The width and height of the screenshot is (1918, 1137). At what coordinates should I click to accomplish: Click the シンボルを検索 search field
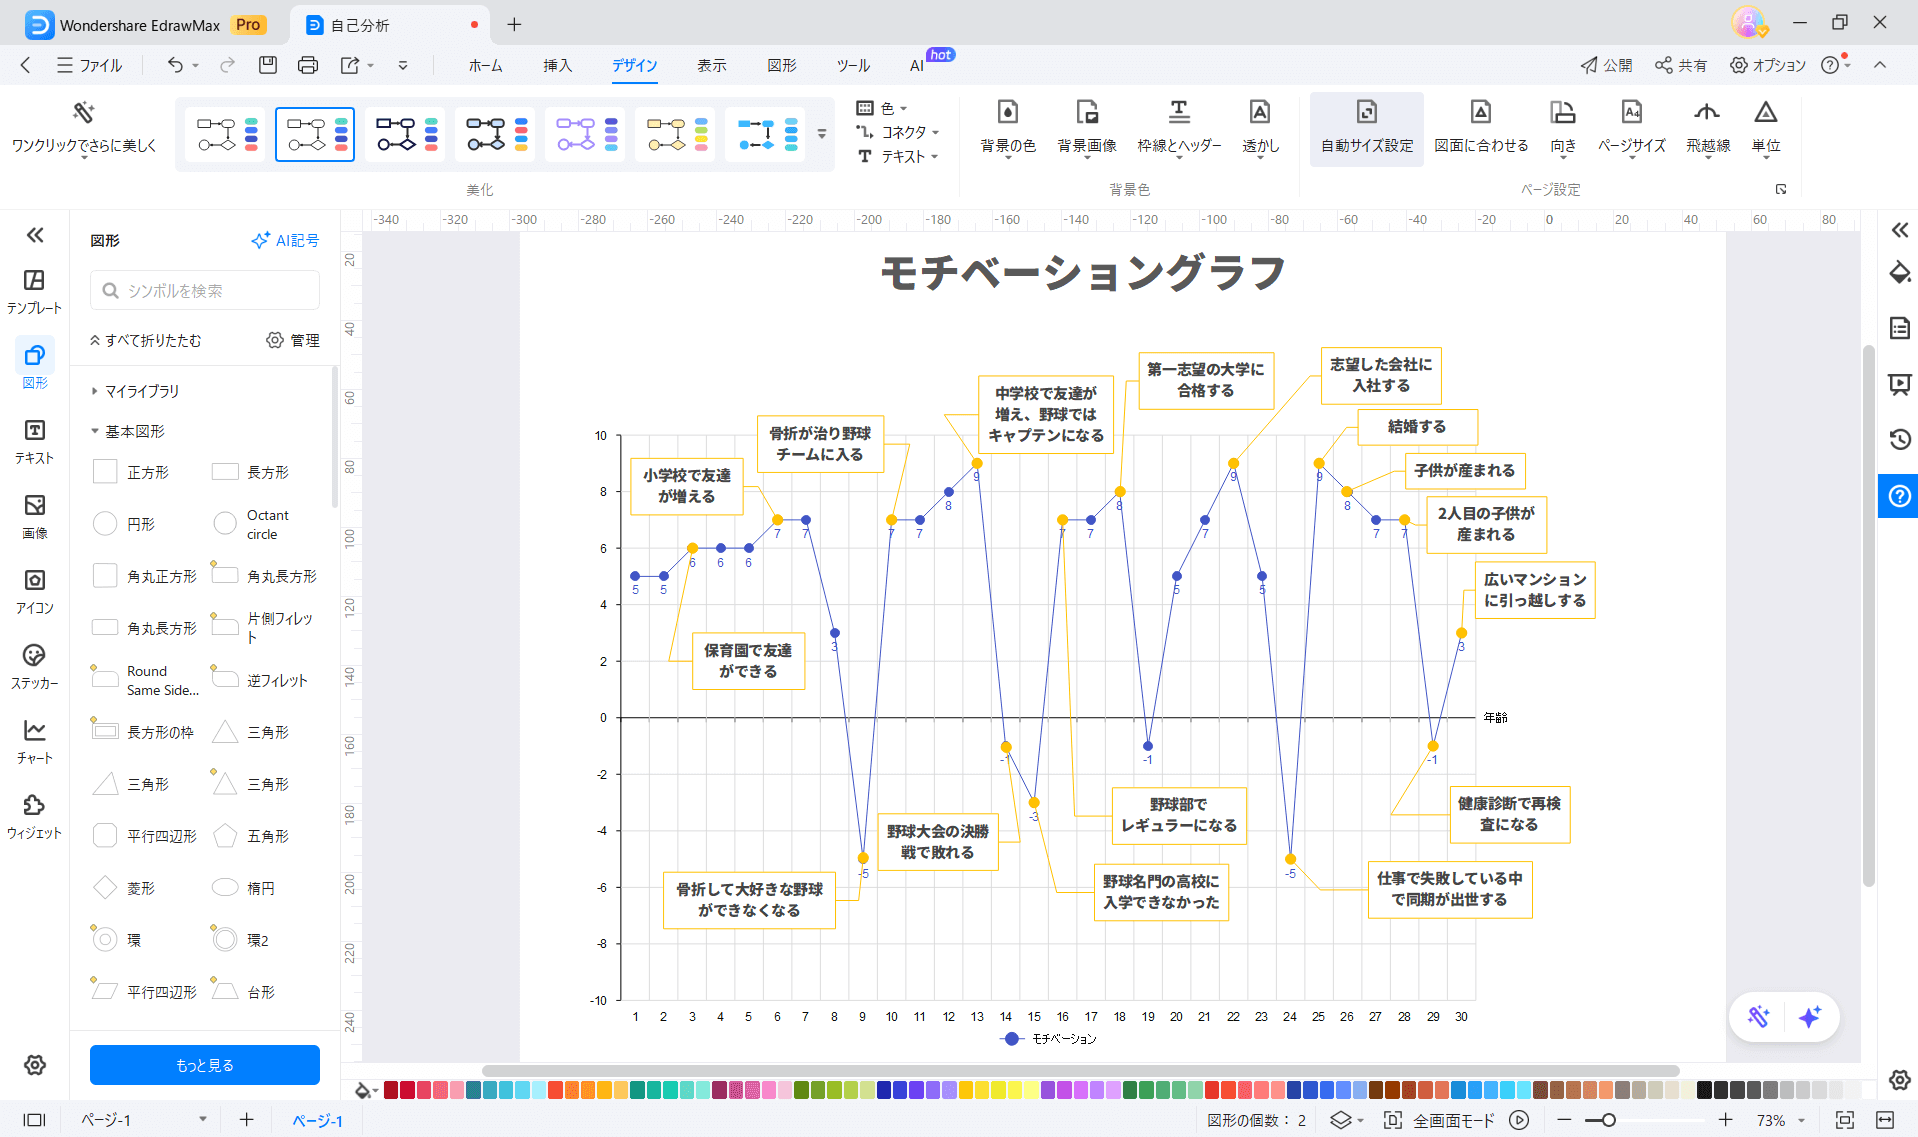click(x=204, y=290)
